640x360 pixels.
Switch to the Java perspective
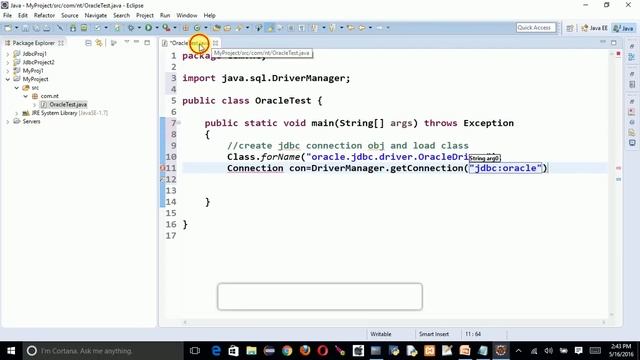click(623, 28)
